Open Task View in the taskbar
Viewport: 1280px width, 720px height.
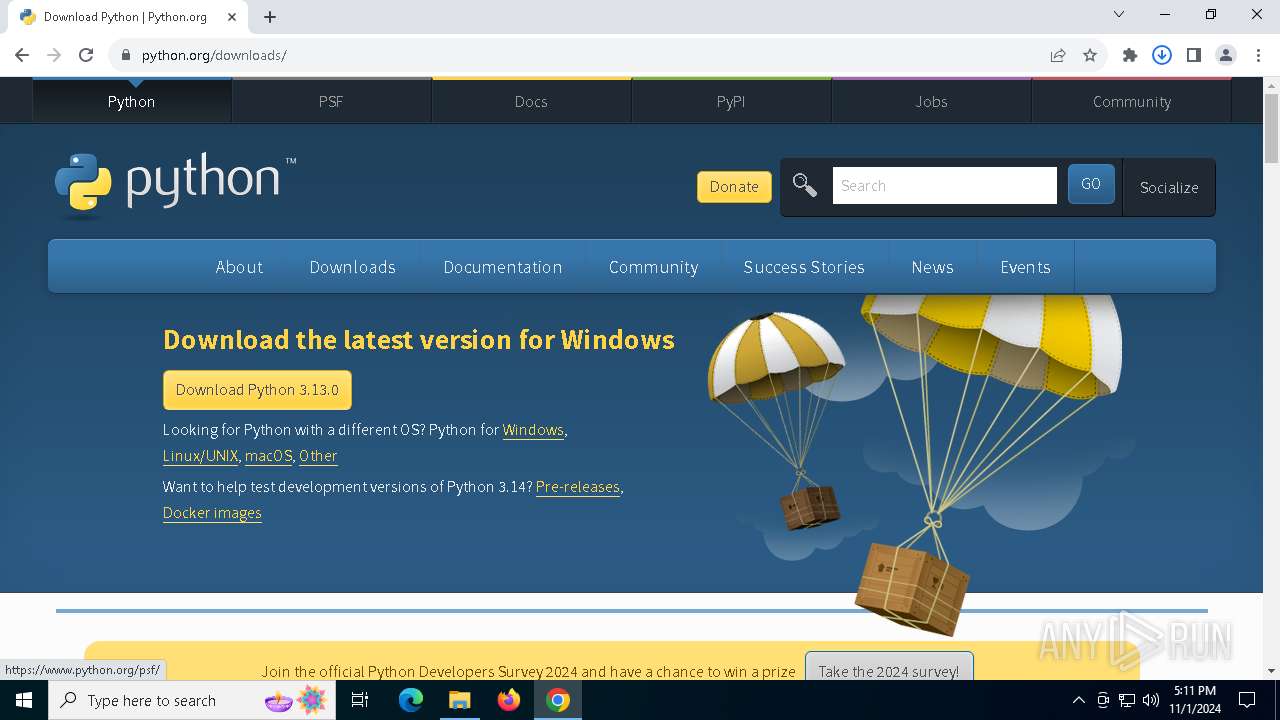tap(360, 700)
